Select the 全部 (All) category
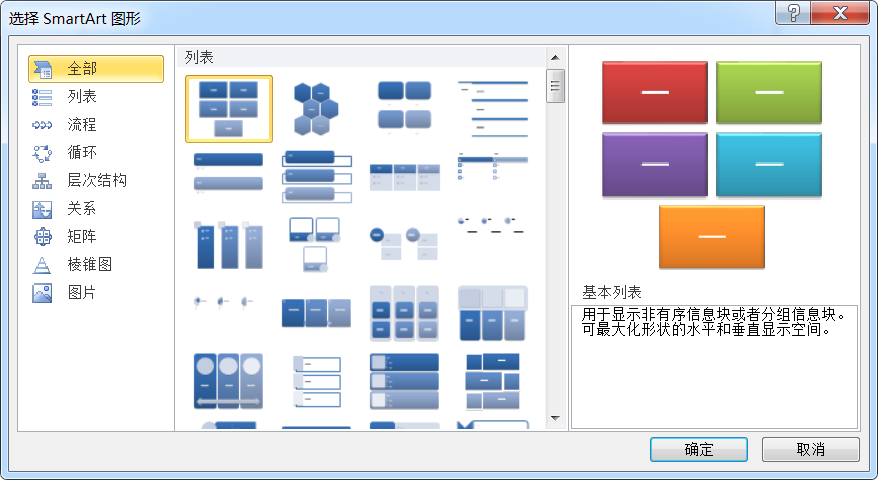Screen dimensions: 878x480 96,69
